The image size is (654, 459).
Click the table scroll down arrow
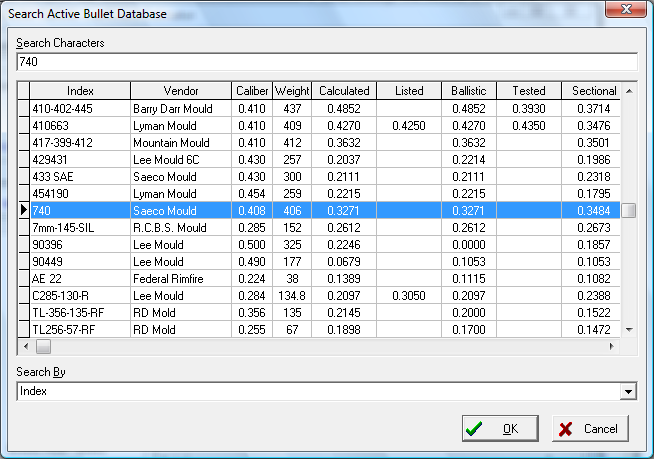tap(629, 330)
